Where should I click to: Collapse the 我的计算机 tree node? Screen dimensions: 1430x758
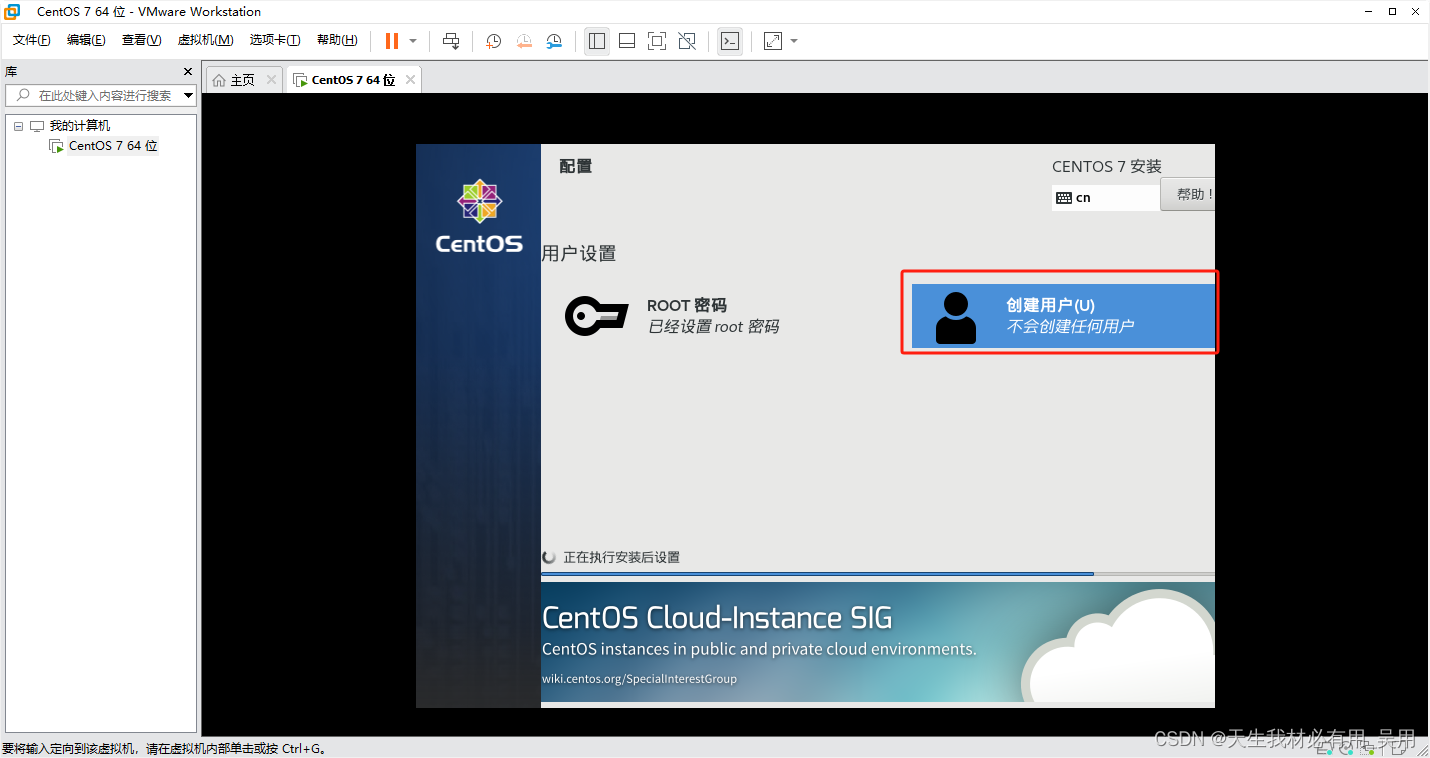tap(18, 126)
